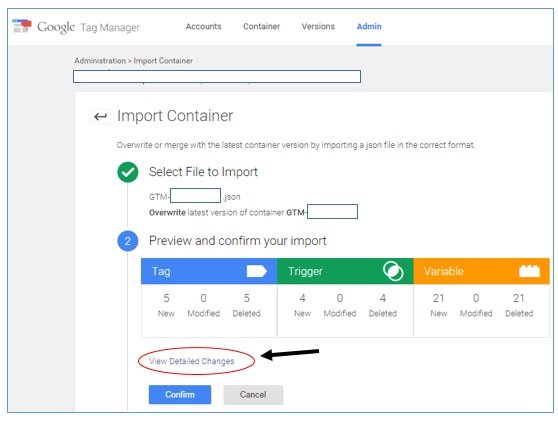Click the back arrow beside Import Container
The width and height of the screenshot is (558, 422).
click(100, 116)
